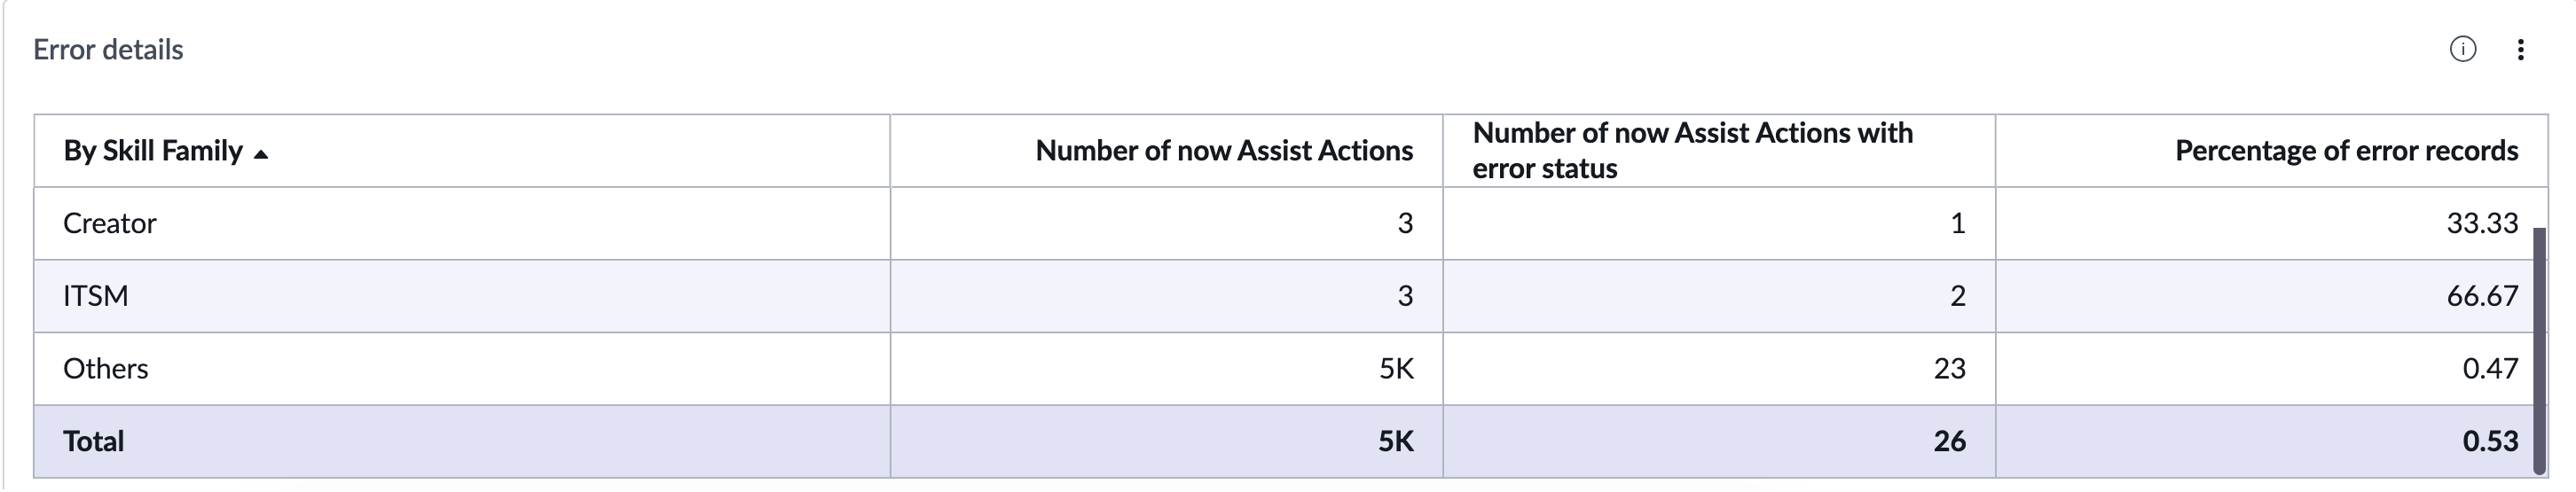Sort by Number of now Assist Actions
The width and height of the screenshot is (2576, 492).
point(1224,151)
